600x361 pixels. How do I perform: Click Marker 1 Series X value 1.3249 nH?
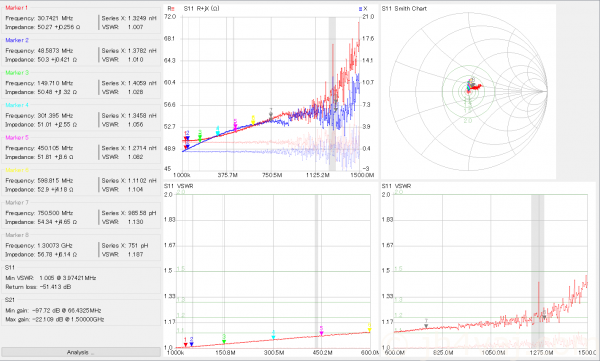[x=142, y=18]
